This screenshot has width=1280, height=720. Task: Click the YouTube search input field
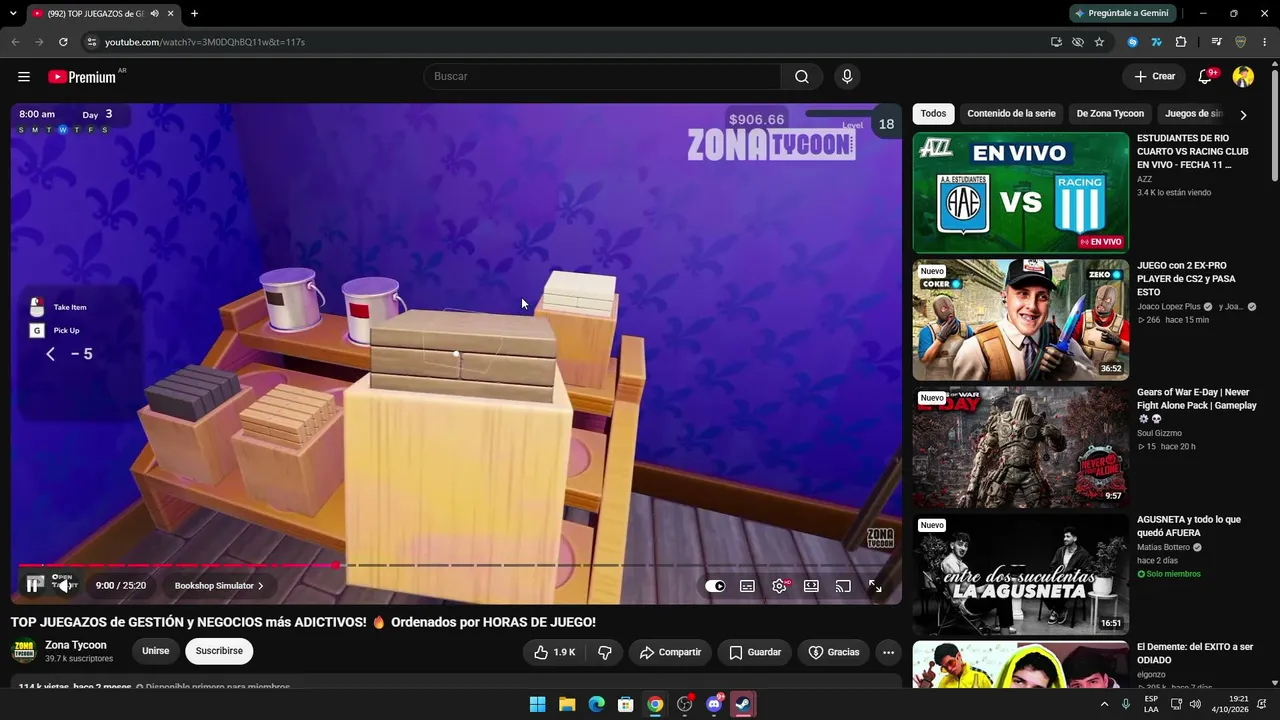(x=602, y=77)
